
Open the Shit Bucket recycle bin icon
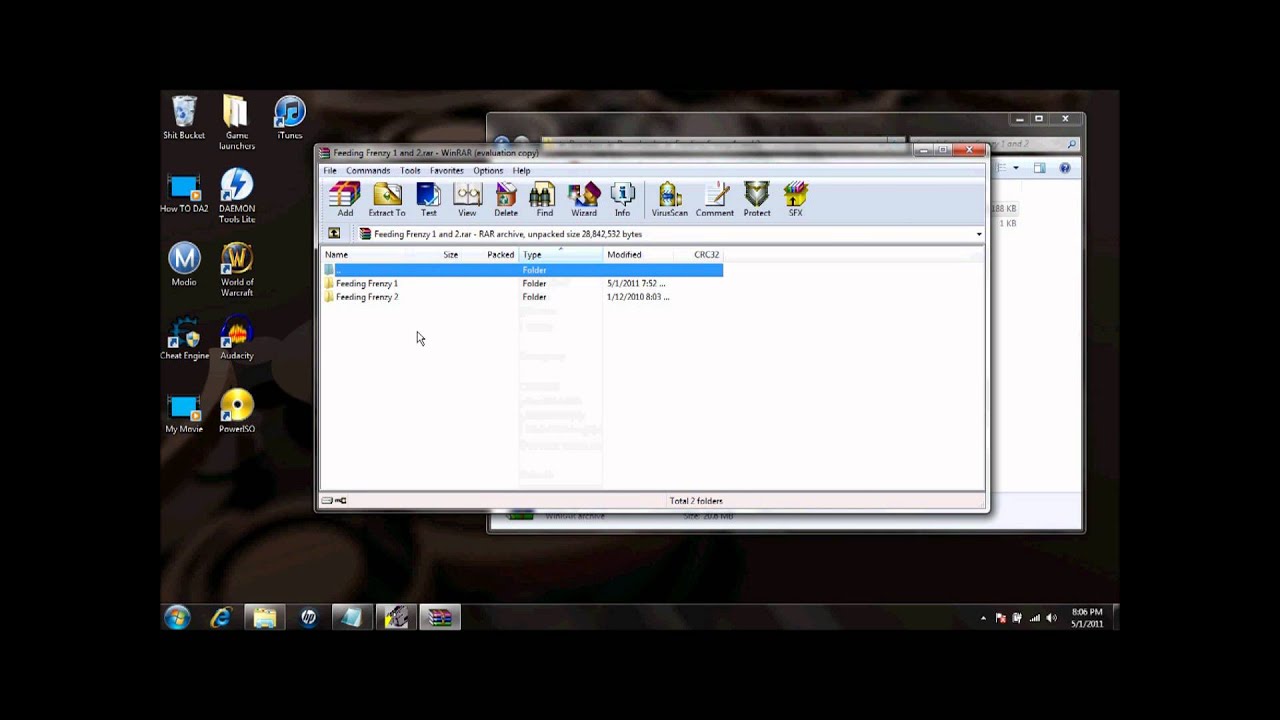(184, 118)
